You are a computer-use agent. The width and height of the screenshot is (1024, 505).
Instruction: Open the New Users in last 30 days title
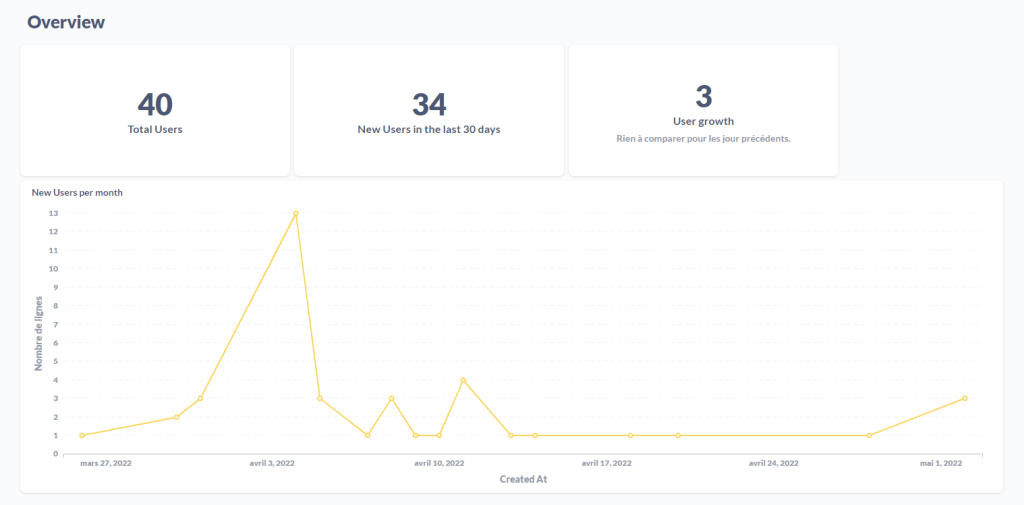point(428,129)
